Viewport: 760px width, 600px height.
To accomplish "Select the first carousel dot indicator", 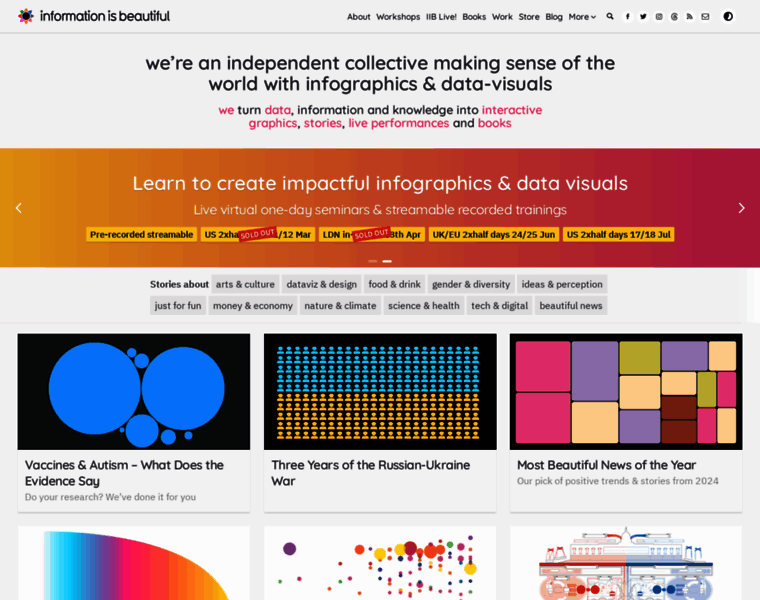I will (x=372, y=261).
